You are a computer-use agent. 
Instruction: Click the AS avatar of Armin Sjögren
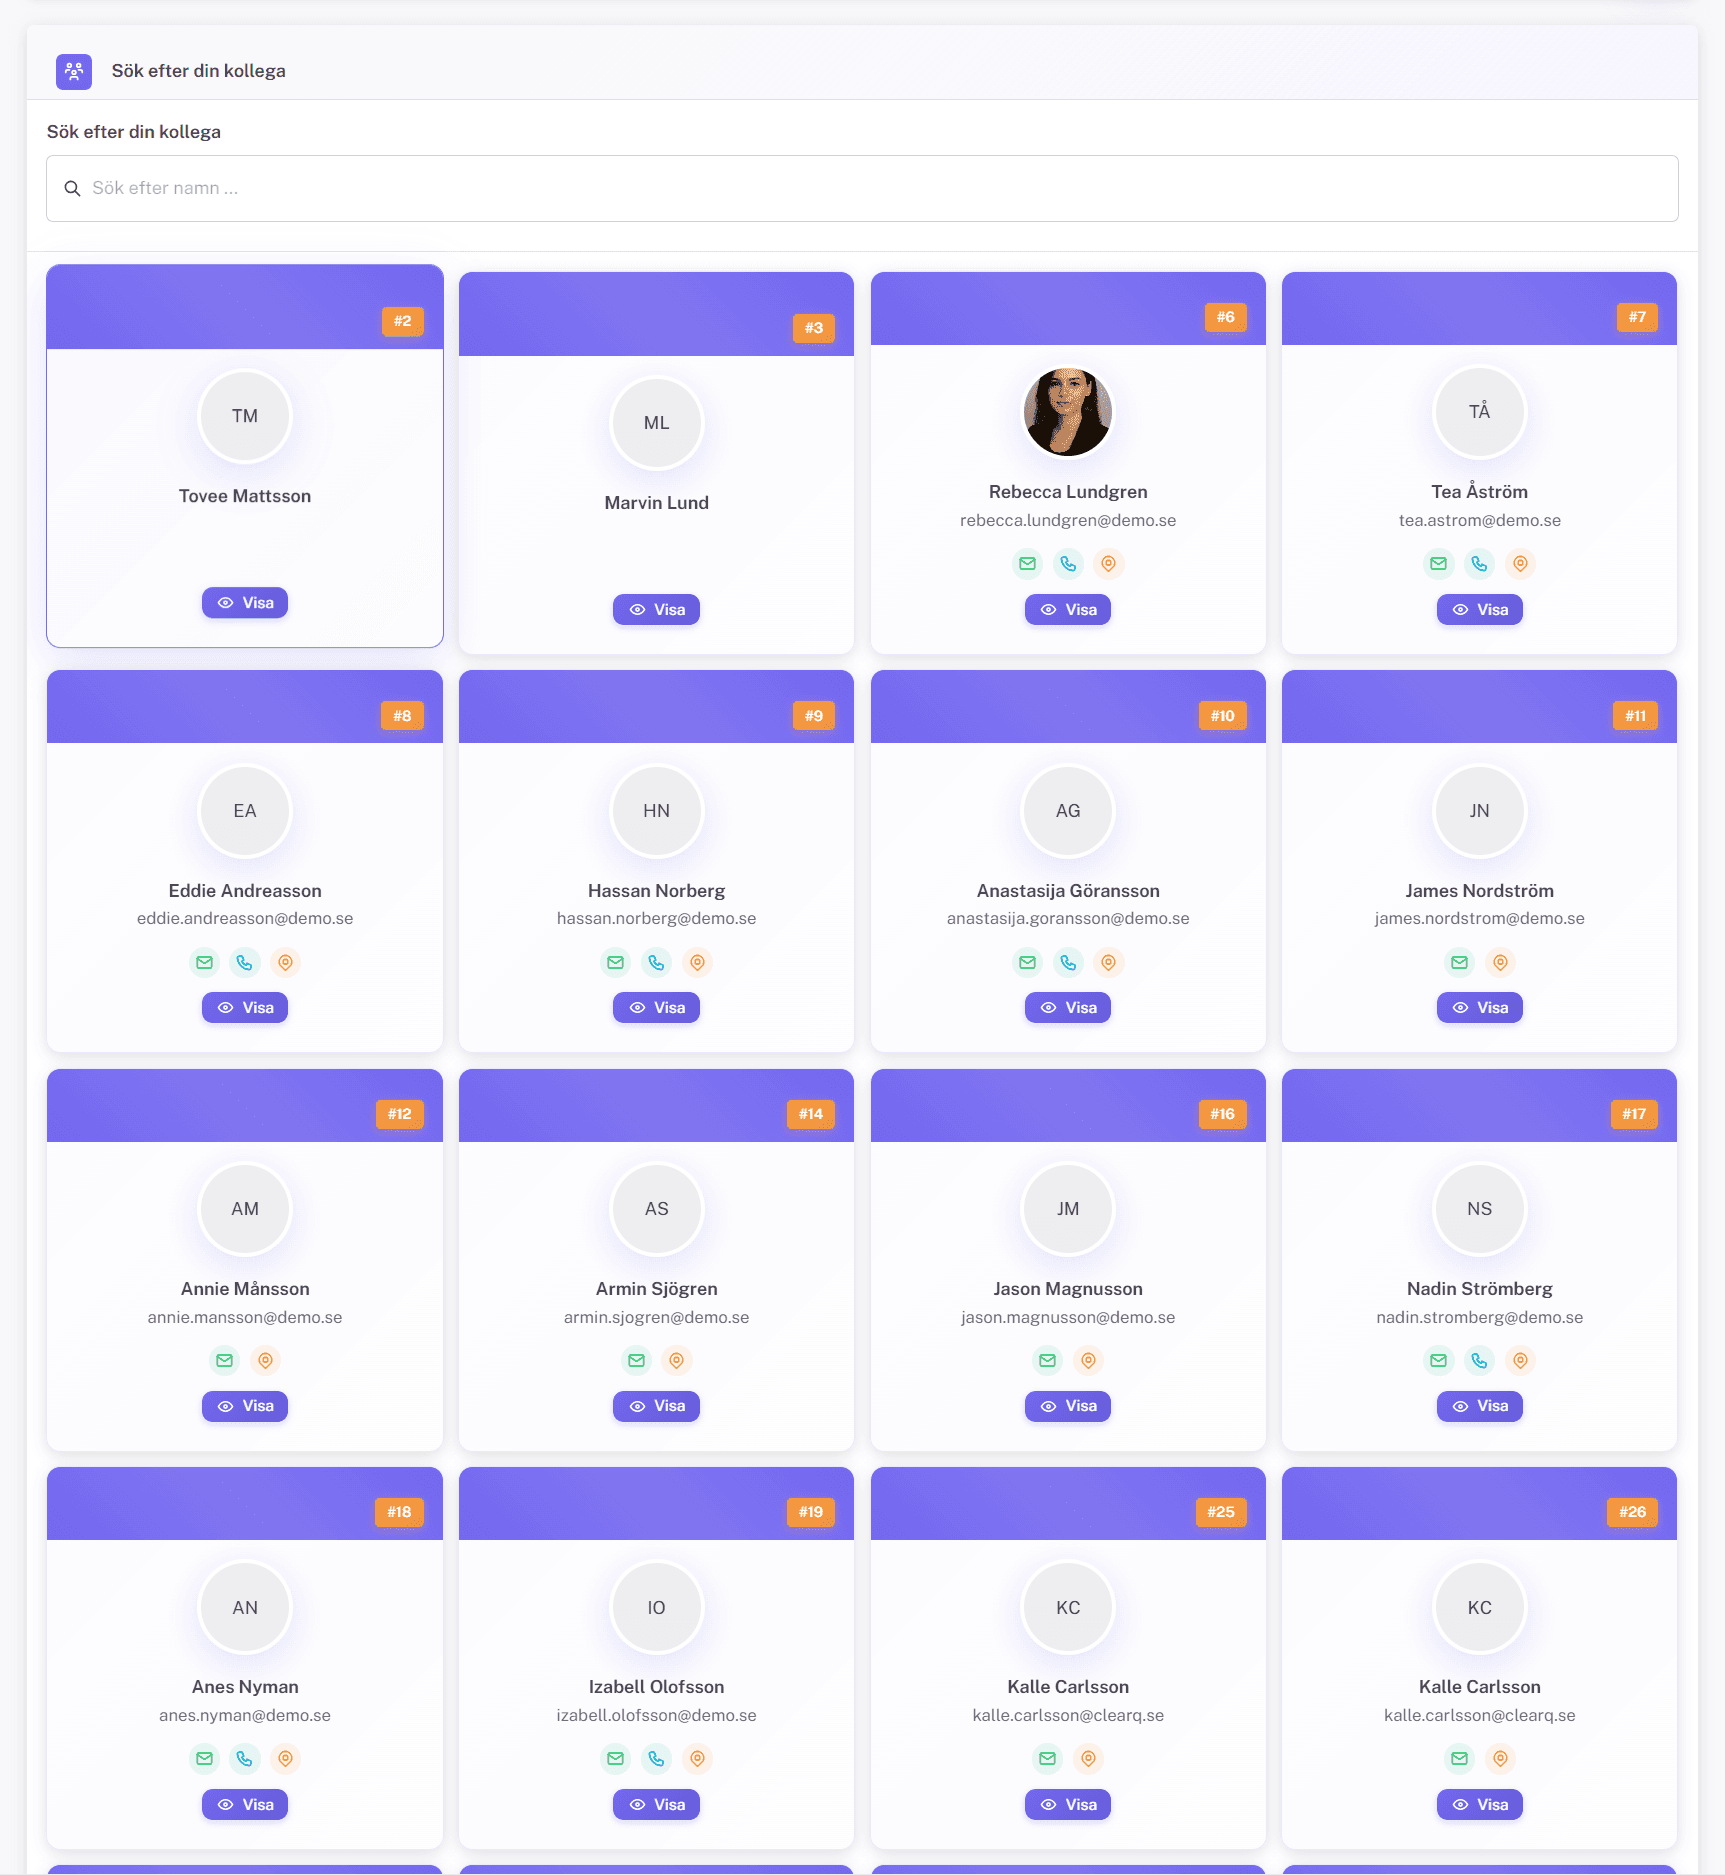[656, 1209]
